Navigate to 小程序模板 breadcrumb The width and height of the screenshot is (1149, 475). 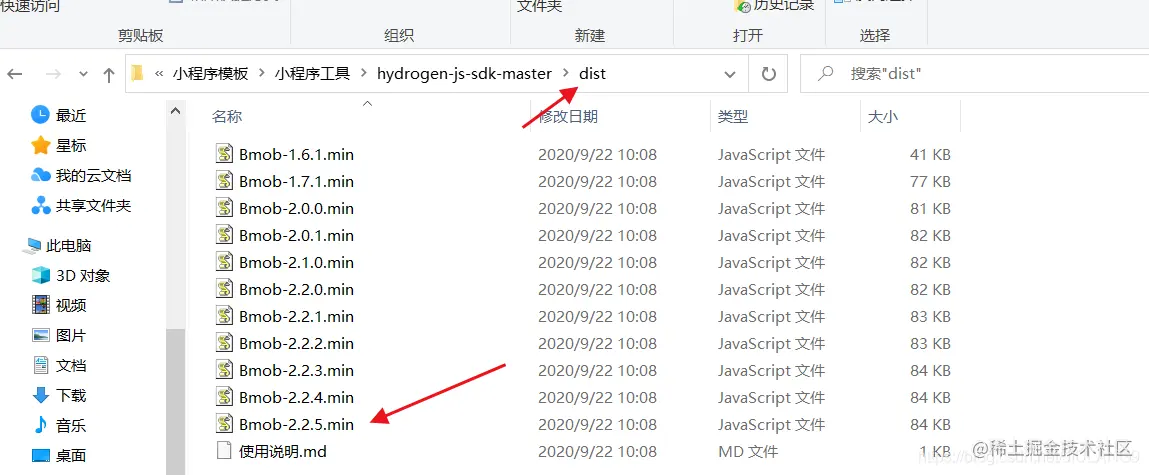tap(210, 74)
